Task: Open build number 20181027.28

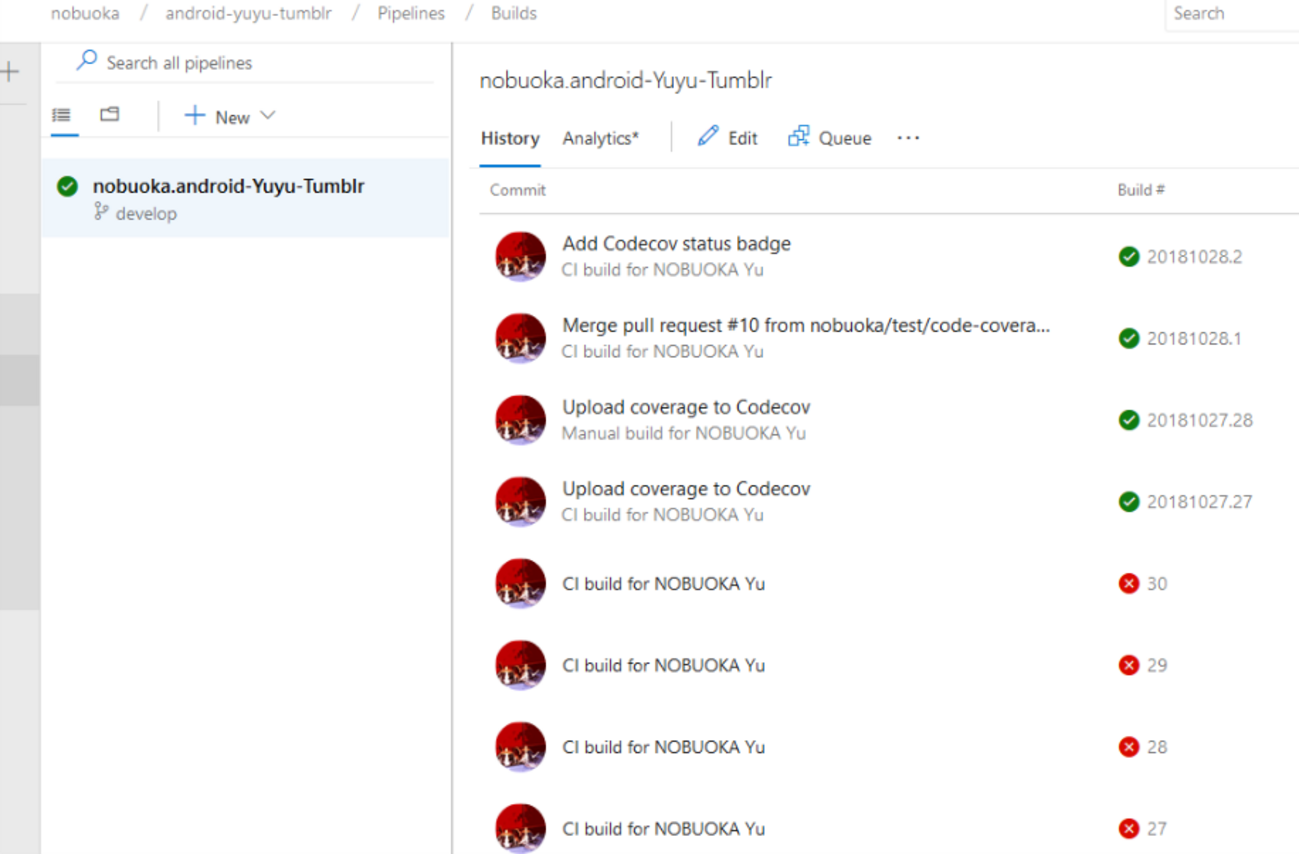Action: (x=1199, y=420)
